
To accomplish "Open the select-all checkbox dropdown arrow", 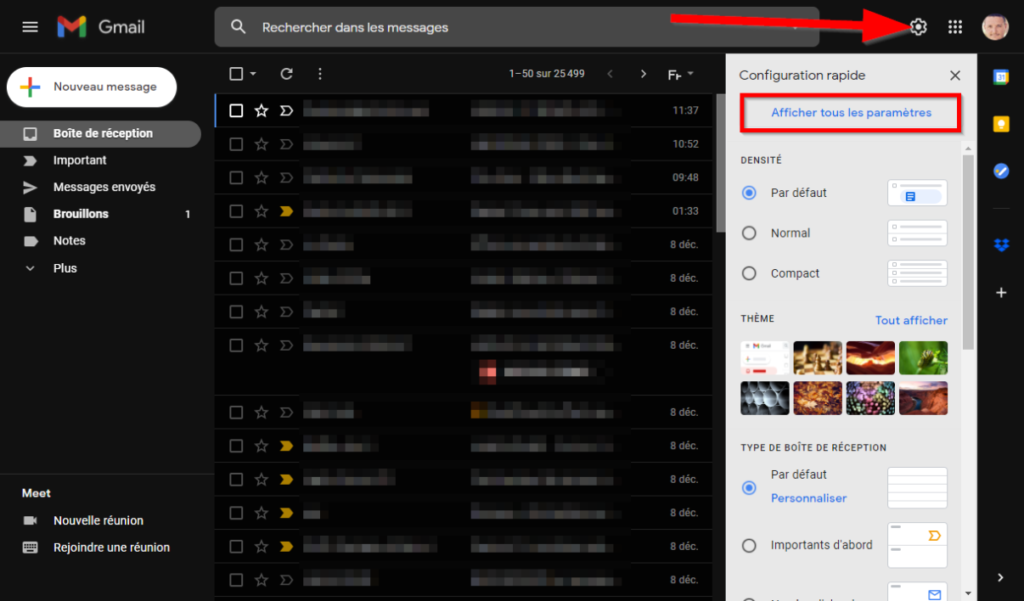I will [x=253, y=74].
